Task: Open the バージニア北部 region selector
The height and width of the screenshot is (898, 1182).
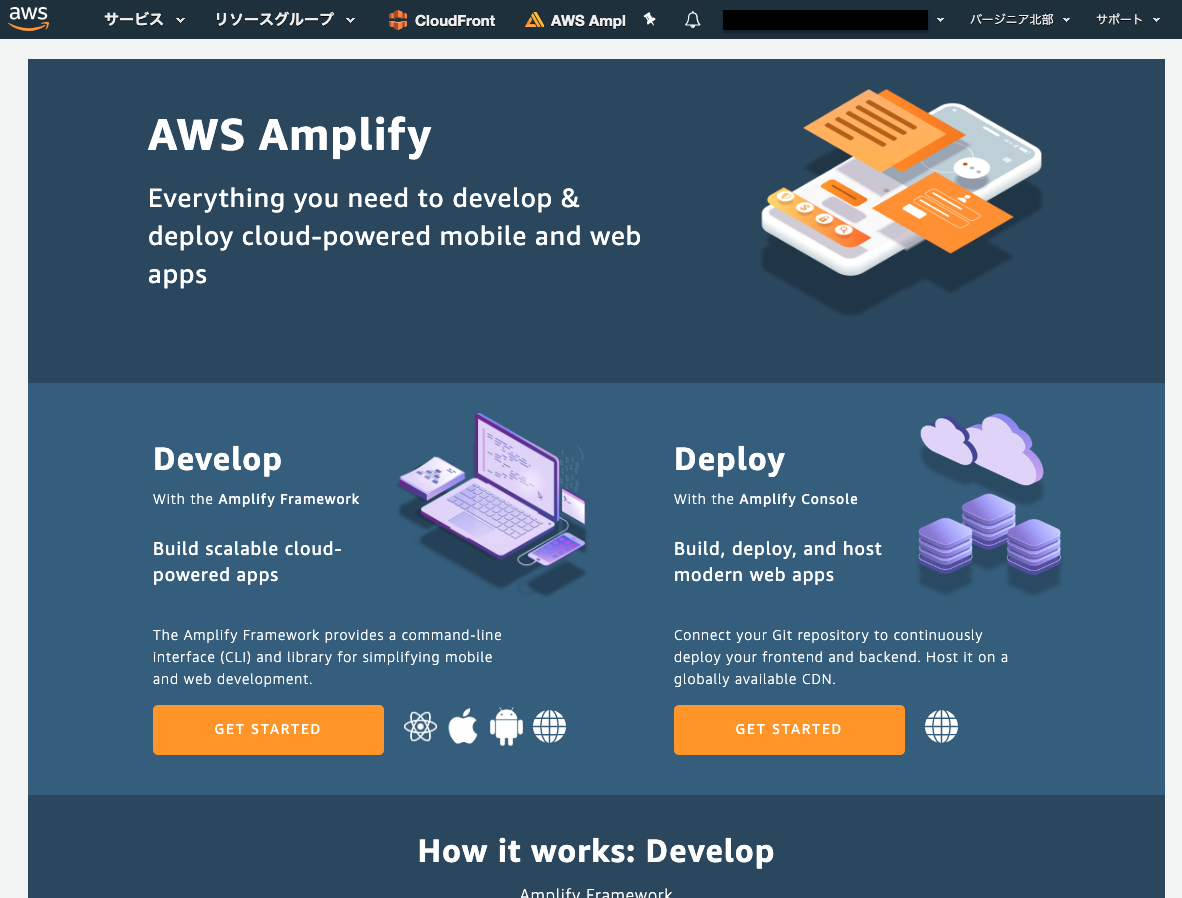Action: 1019,20
